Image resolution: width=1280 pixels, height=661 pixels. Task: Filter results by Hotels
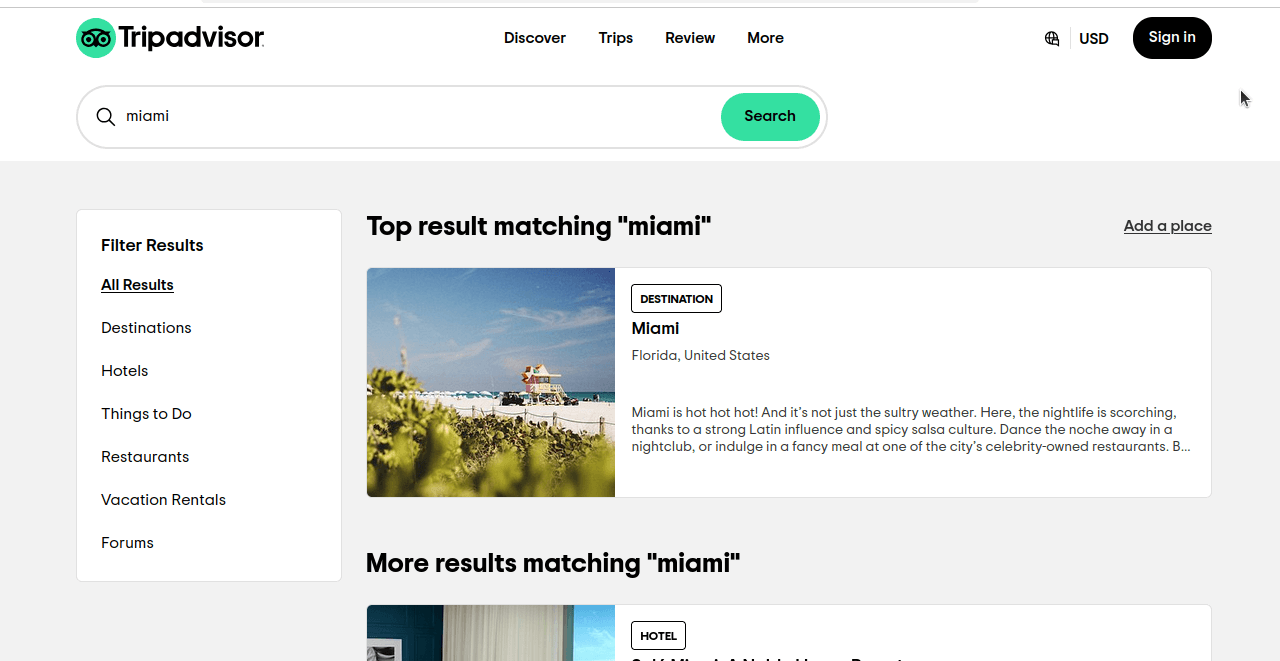coord(124,370)
